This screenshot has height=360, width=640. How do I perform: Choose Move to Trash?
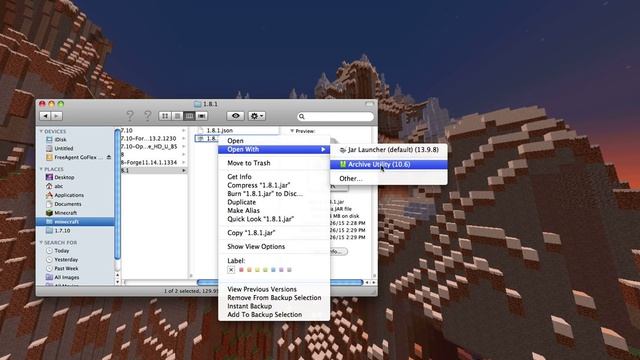pos(274,163)
